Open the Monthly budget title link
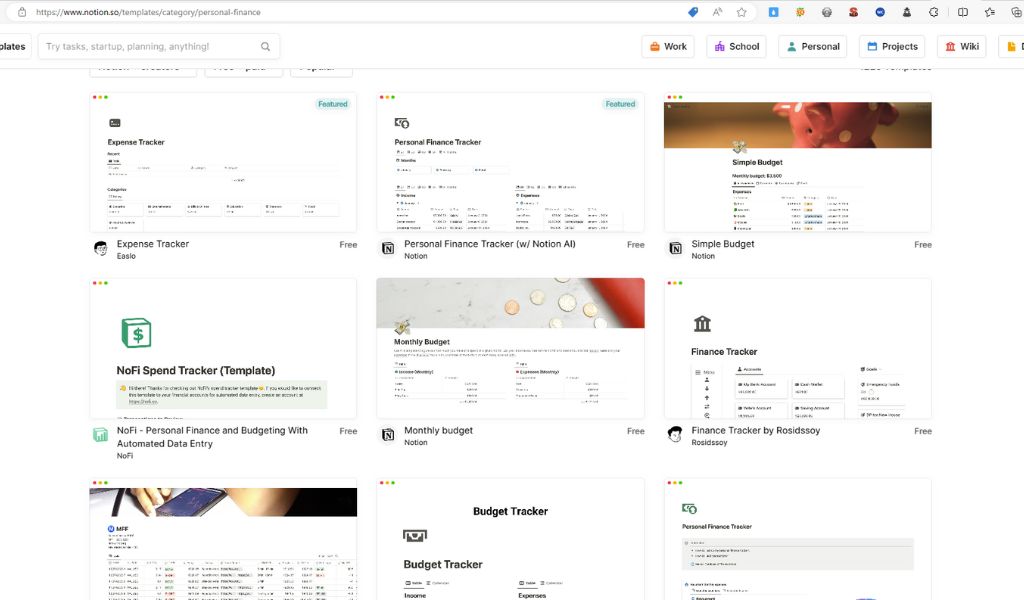Viewport: 1024px width, 600px height. [438, 430]
